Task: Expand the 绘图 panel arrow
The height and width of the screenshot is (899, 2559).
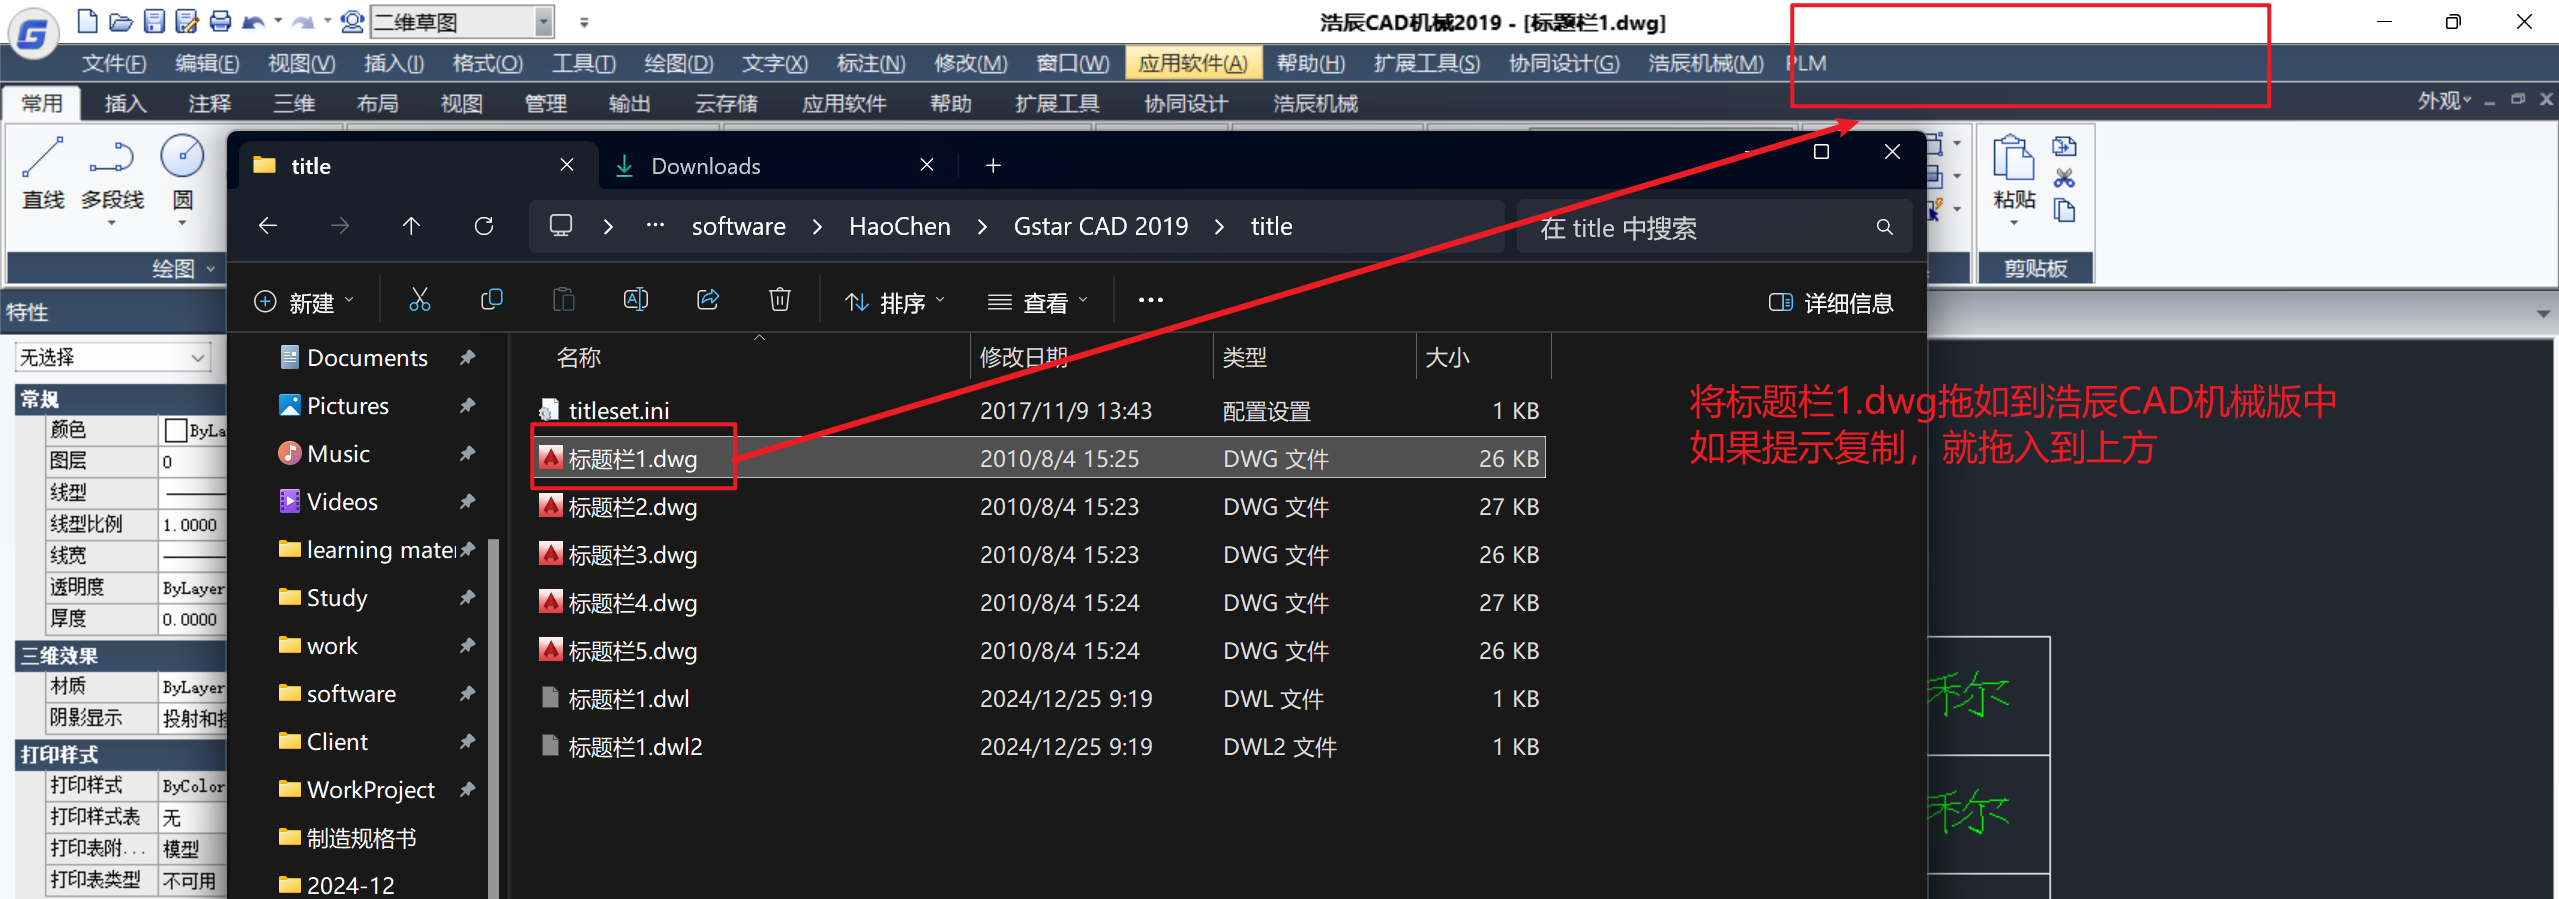Action: [x=211, y=268]
